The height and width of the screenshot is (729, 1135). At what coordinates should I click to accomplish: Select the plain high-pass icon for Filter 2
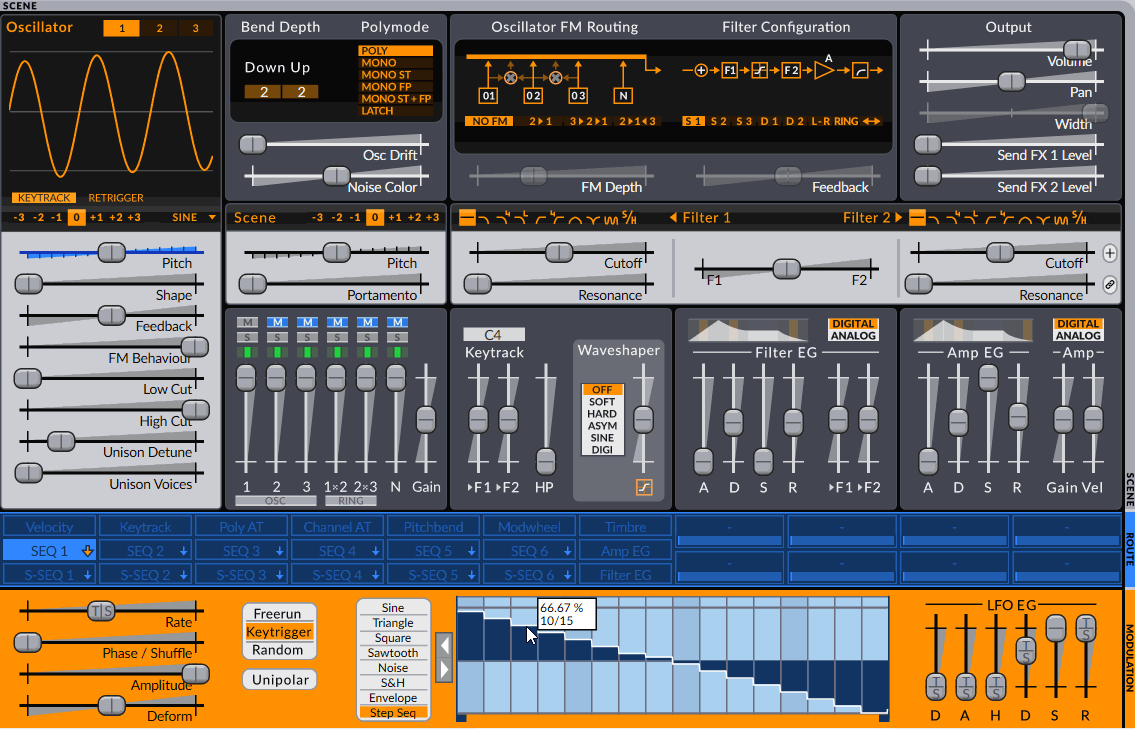990,218
